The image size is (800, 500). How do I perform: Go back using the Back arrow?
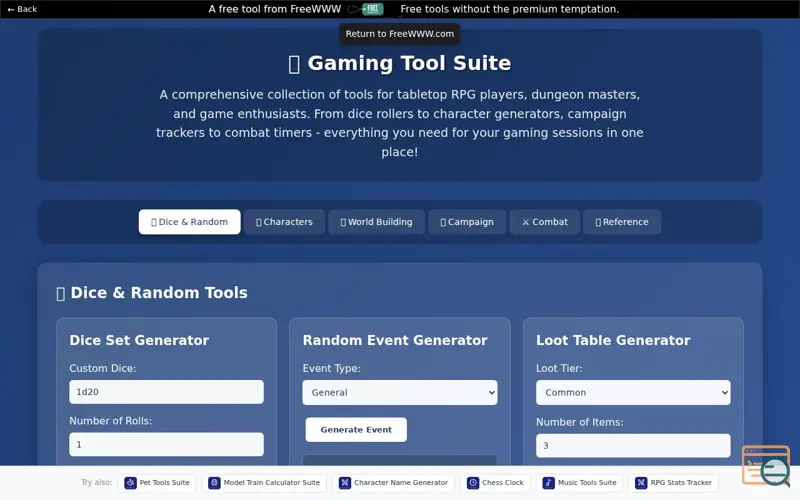[22, 9]
